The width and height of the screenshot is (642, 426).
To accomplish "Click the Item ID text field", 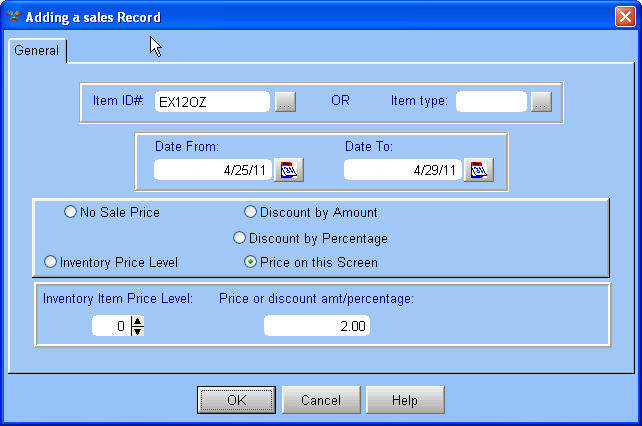I will [211, 102].
